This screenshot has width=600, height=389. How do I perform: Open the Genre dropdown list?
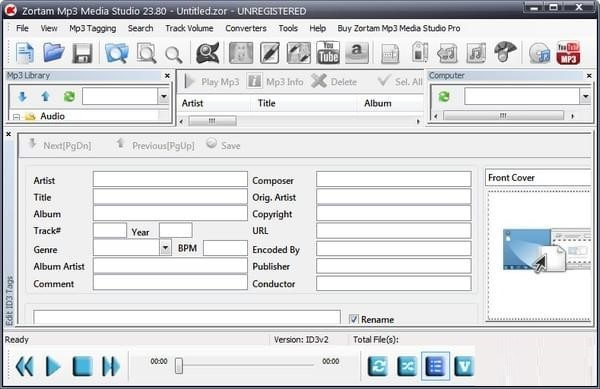(x=165, y=248)
